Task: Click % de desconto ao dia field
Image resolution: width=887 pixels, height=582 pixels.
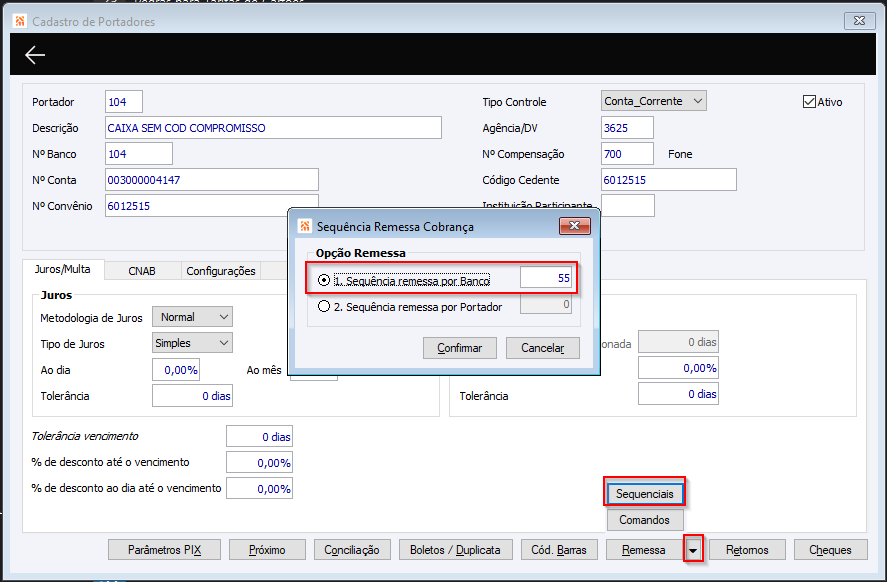Action: tap(259, 489)
